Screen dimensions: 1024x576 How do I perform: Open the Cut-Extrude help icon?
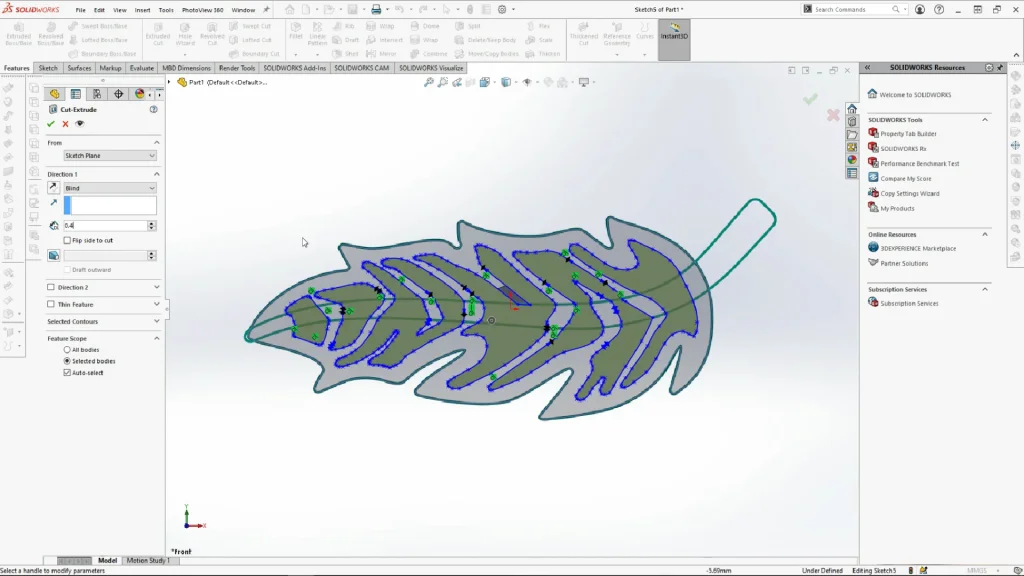point(153,109)
